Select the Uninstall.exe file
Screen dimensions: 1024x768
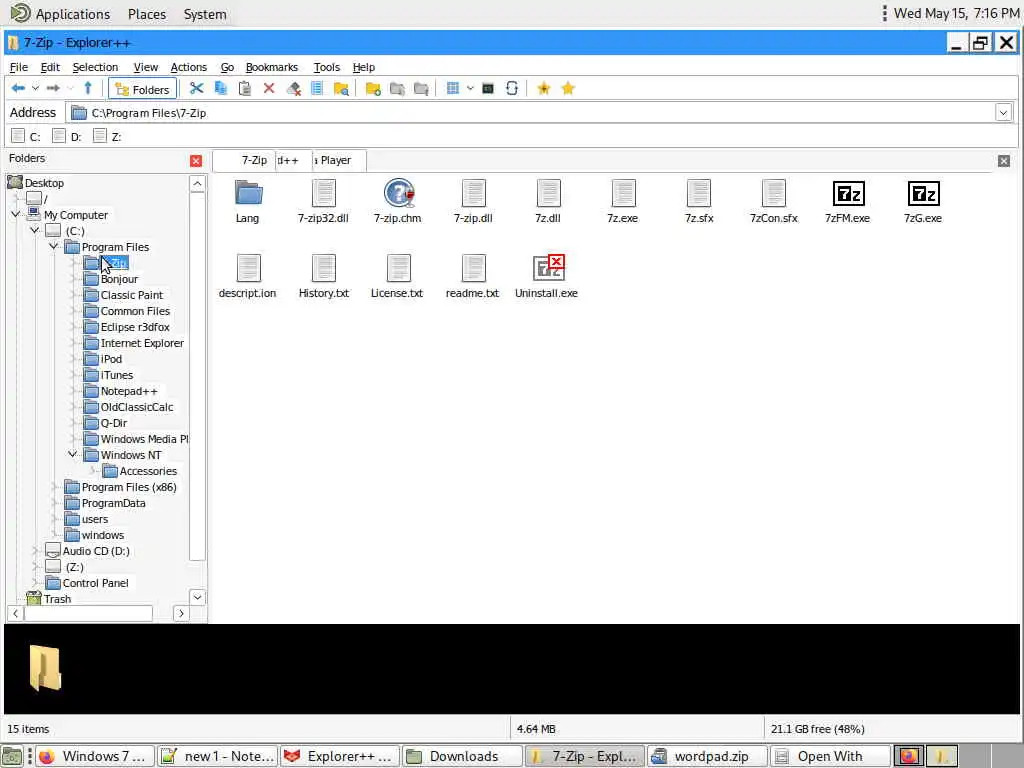tap(547, 277)
